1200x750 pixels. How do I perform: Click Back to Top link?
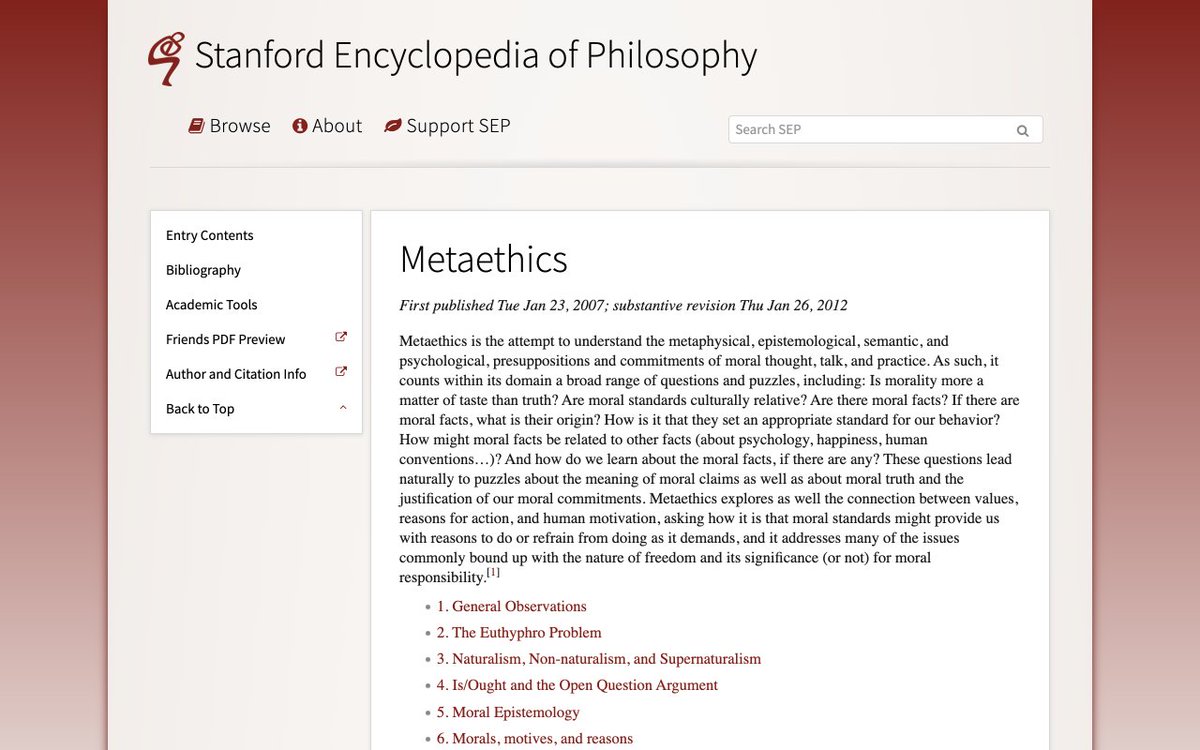[x=200, y=409]
